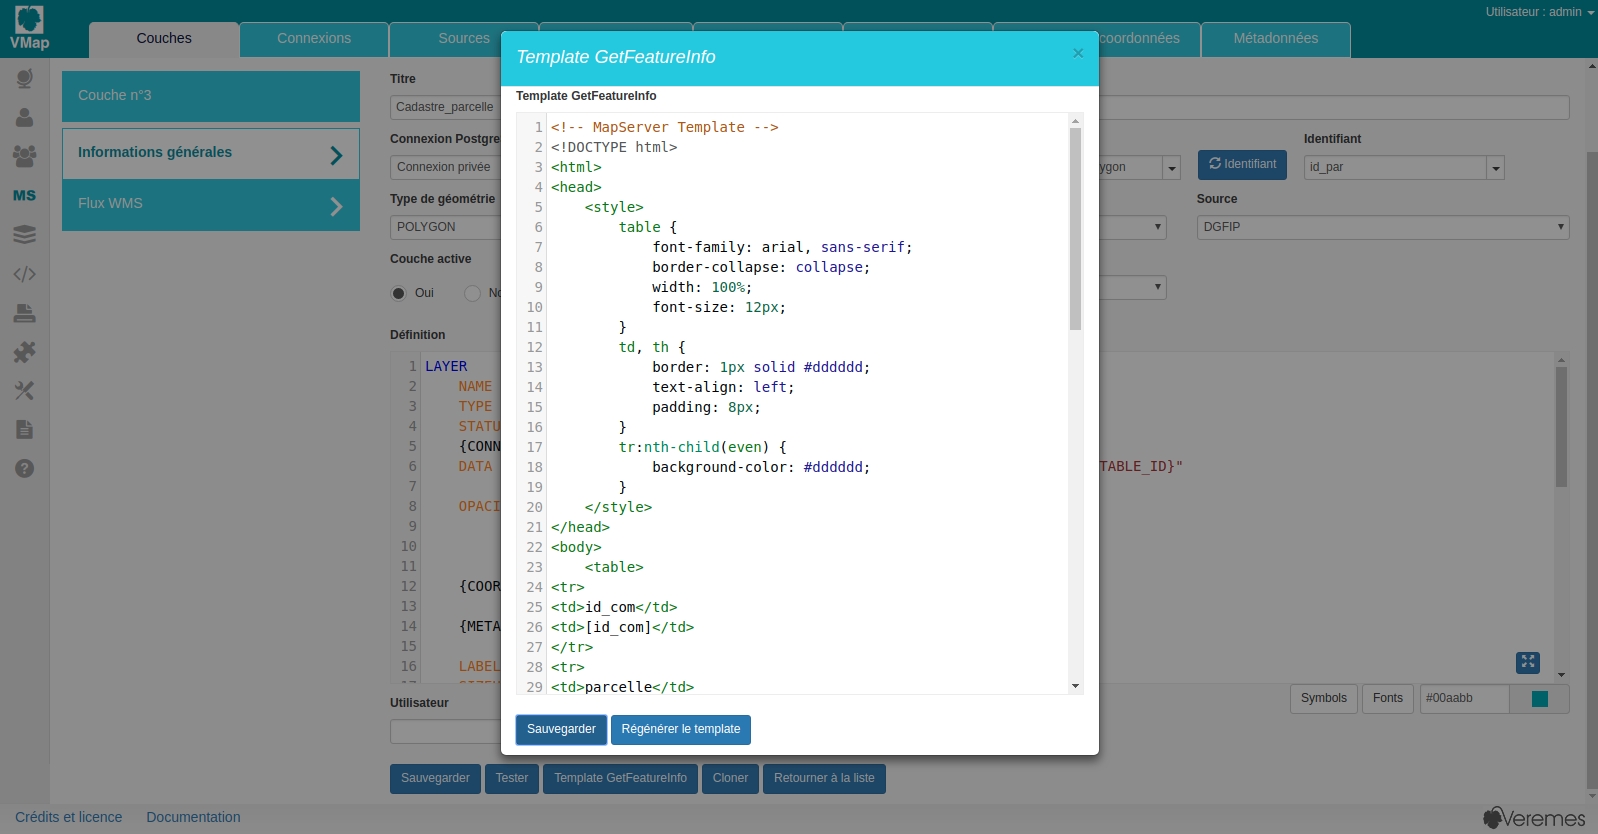Screen dimensions: 1598x834
Task: Open the user groups sidebar icon
Action: pos(25,156)
